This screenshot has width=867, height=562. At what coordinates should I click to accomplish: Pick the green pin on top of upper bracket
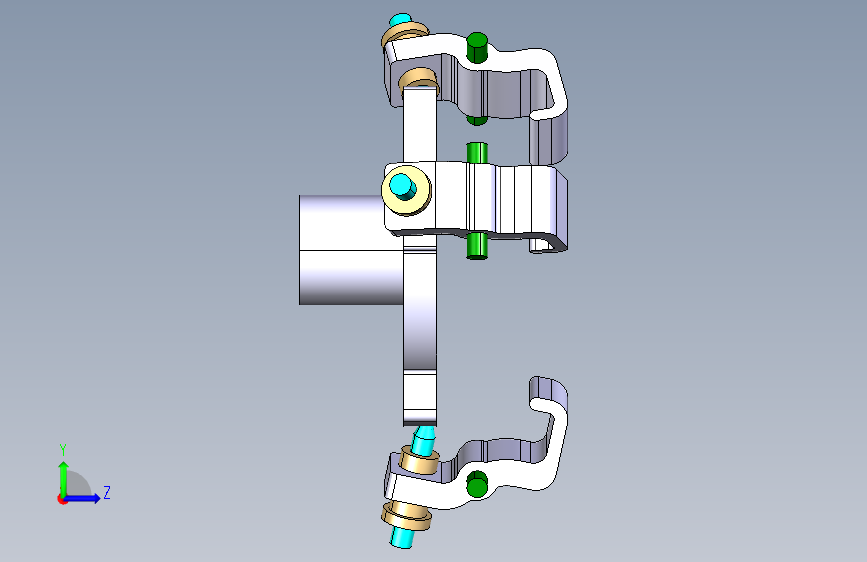[x=477, y=47]
